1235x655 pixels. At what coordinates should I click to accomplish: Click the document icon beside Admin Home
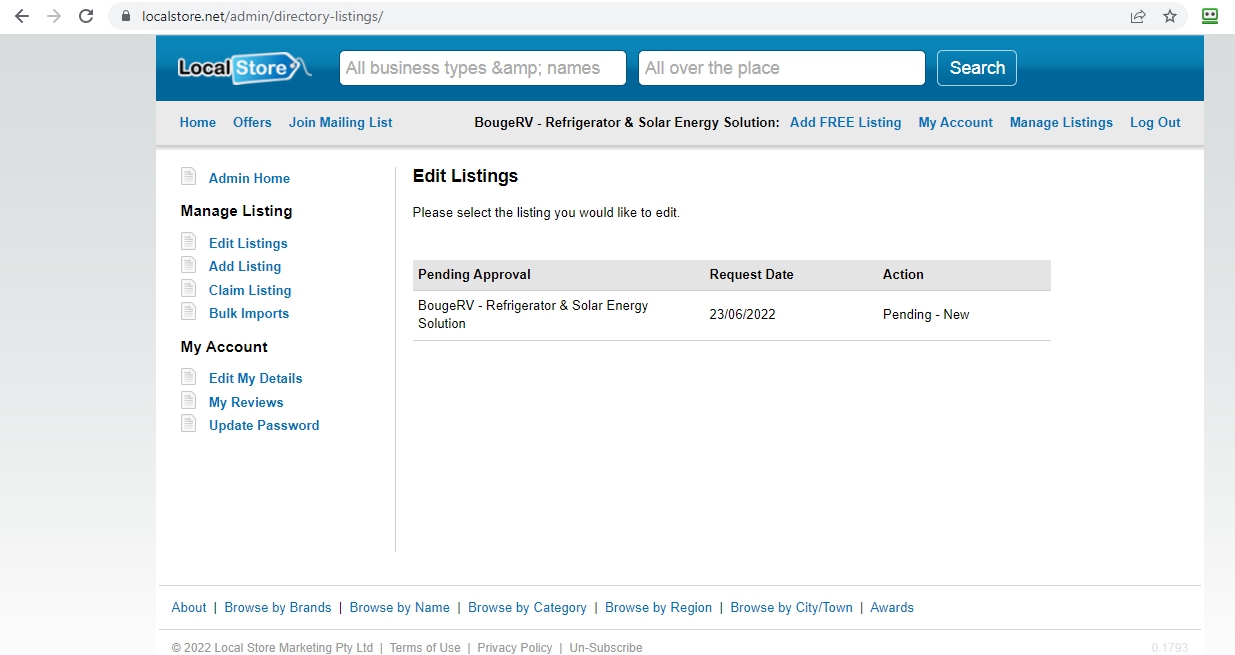[x=188, y=177]
